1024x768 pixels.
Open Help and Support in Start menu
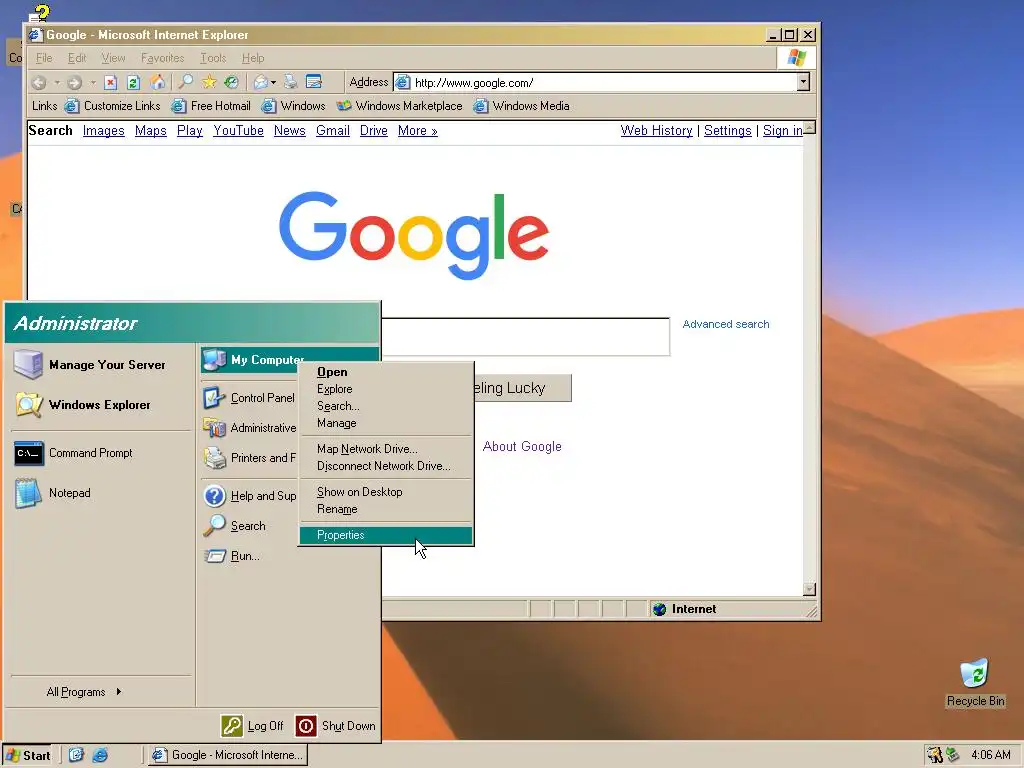(249, 496)
